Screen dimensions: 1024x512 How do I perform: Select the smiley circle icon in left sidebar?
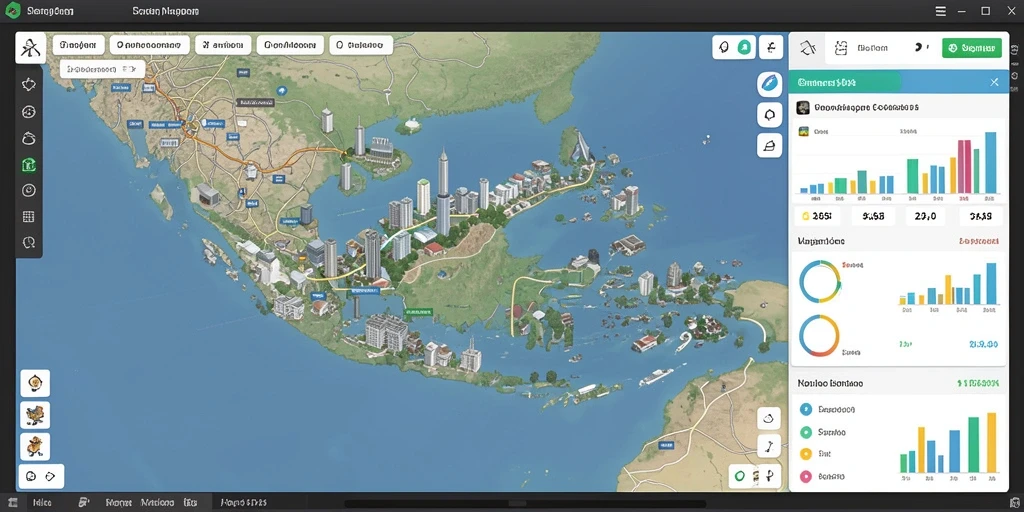point(29,112)
